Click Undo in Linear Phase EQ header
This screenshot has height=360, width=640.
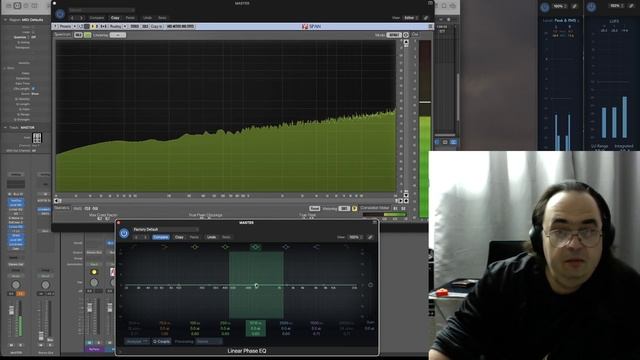pyautogui.click(x=211, y=237)
